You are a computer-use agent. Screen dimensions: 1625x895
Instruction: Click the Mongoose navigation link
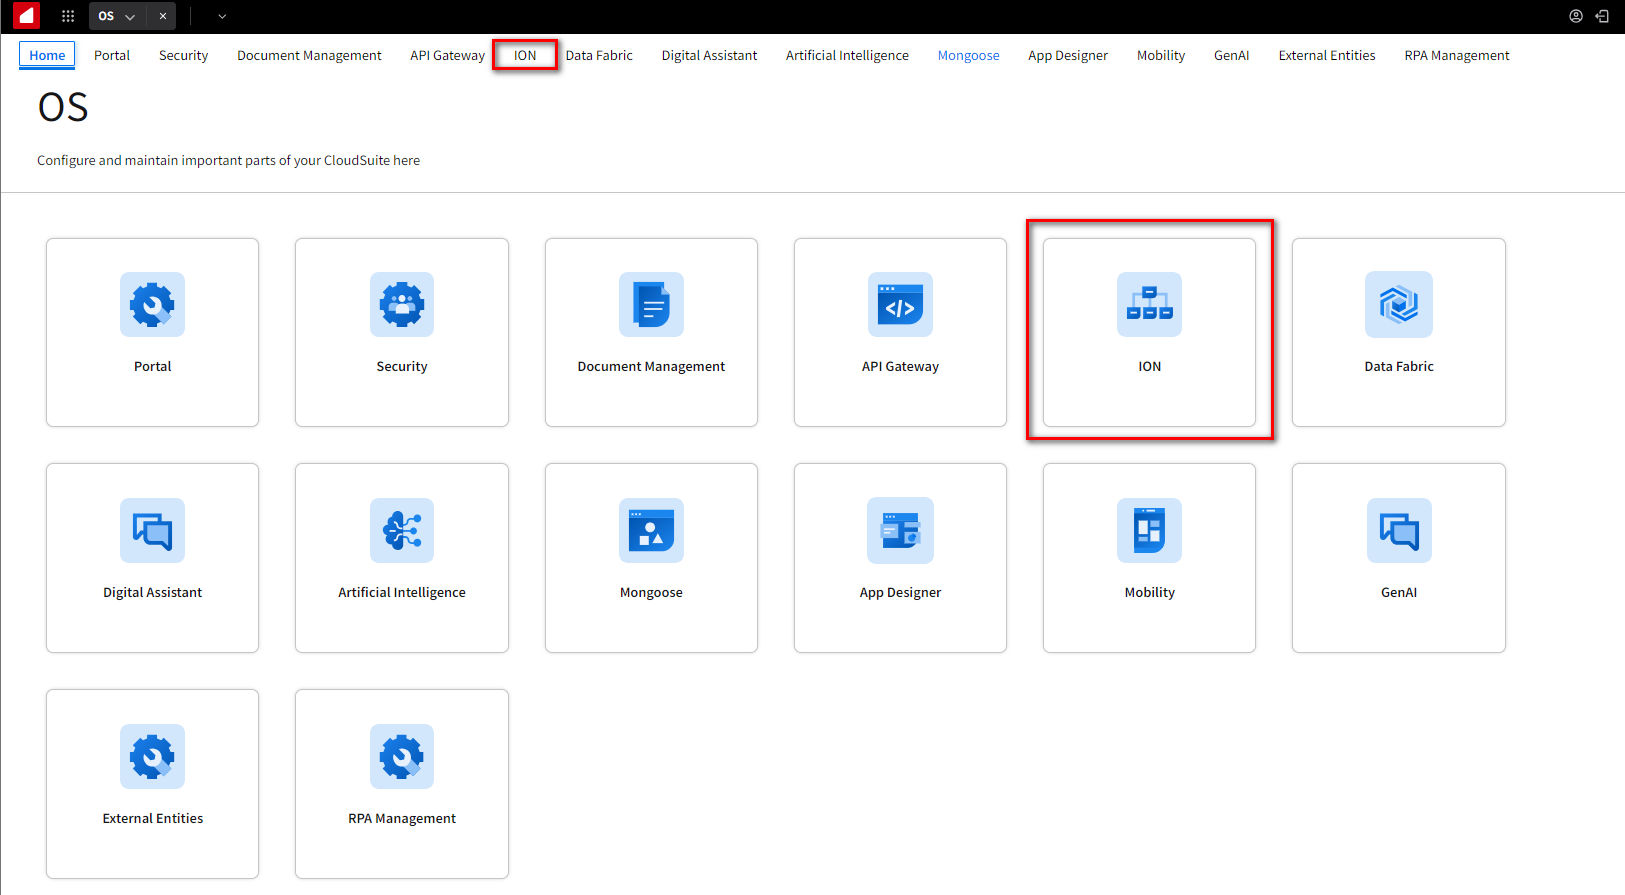pos(968,55)
